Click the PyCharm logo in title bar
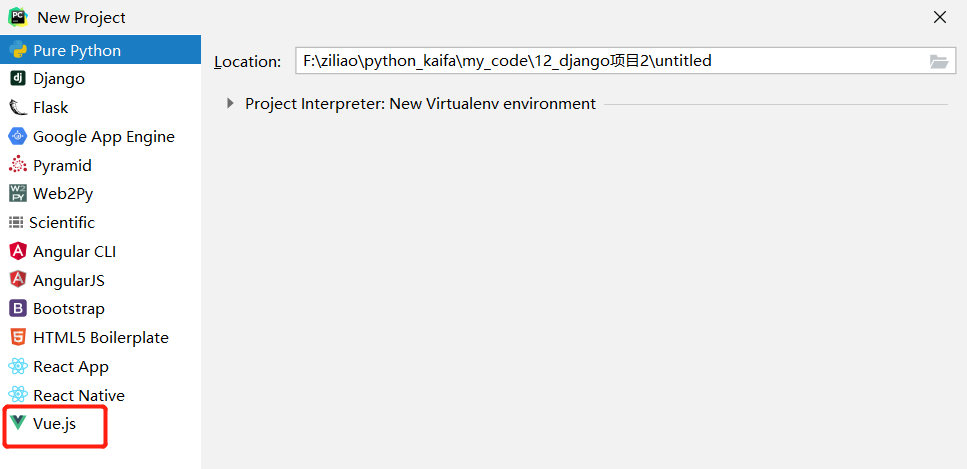The height and width of the screenshot is (469, 967). (18, 17)
